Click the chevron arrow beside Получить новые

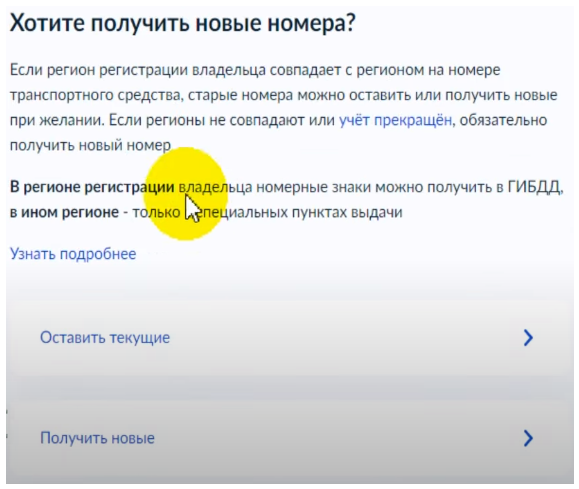[528, 438]
